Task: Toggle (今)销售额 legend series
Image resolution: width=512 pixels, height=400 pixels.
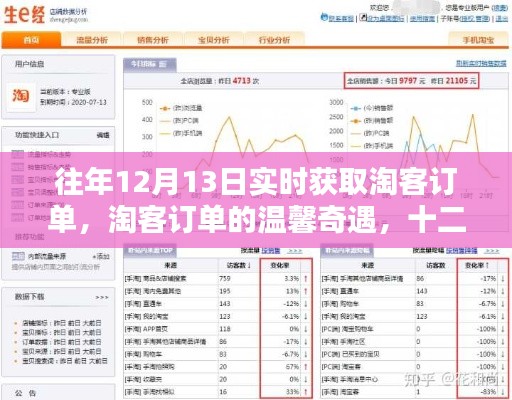Action: 372,108
